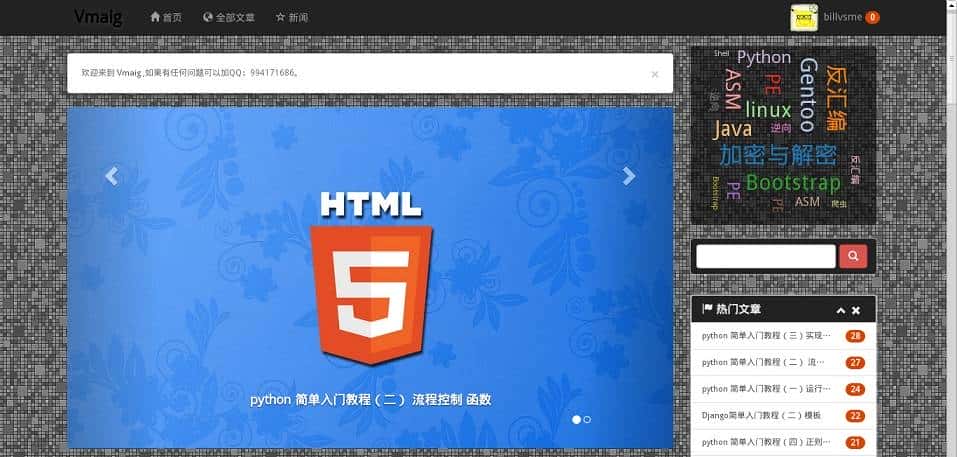Click the magnifier search button
This screenshot has width=957, height=457.
tap(852, 257)
